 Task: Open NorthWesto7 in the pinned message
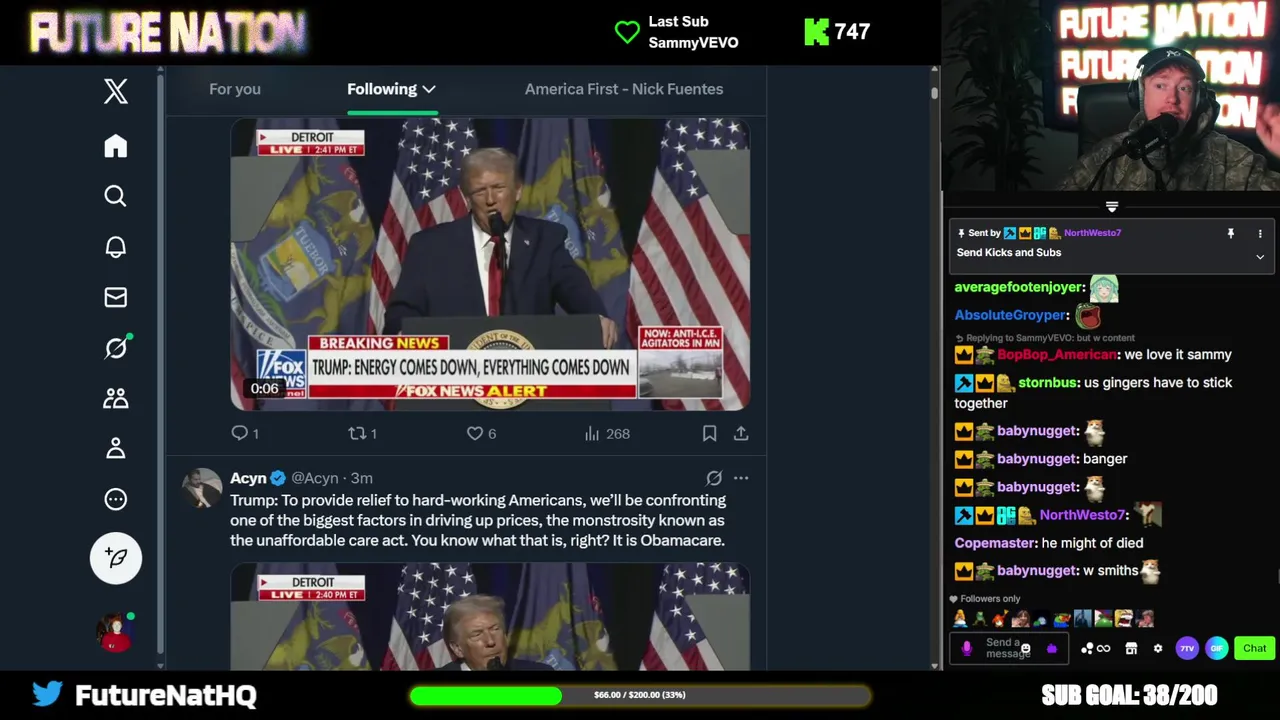point(1092,233)
